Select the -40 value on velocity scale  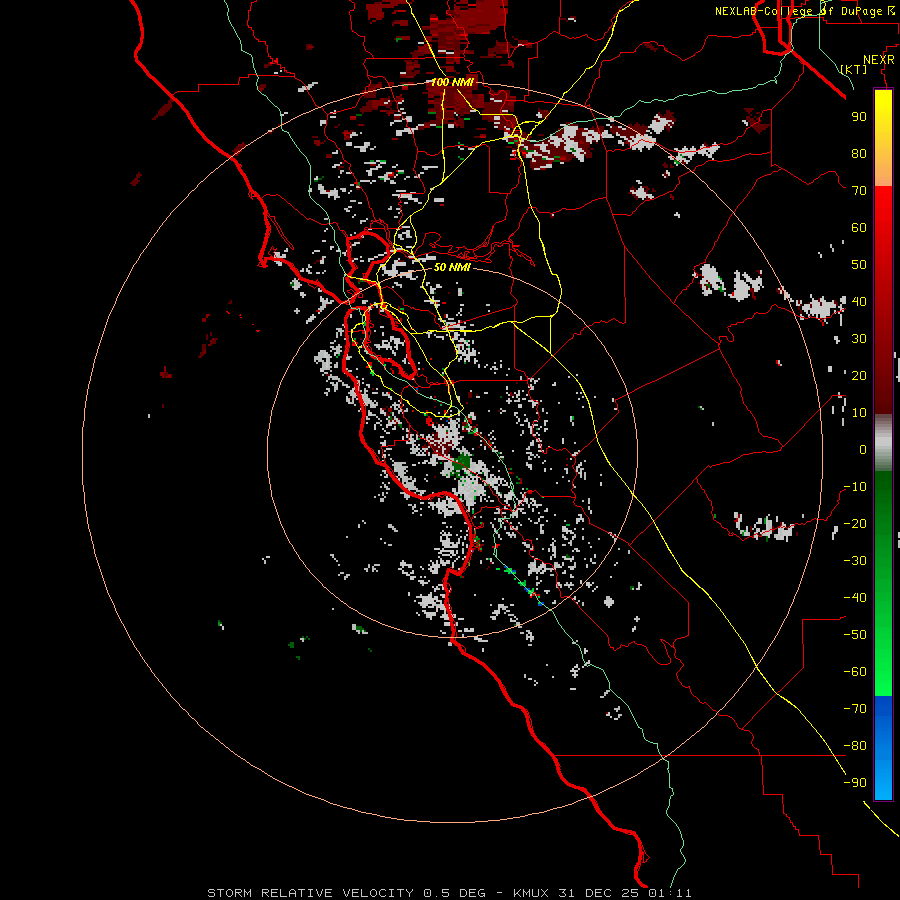[x=855, y=598]
